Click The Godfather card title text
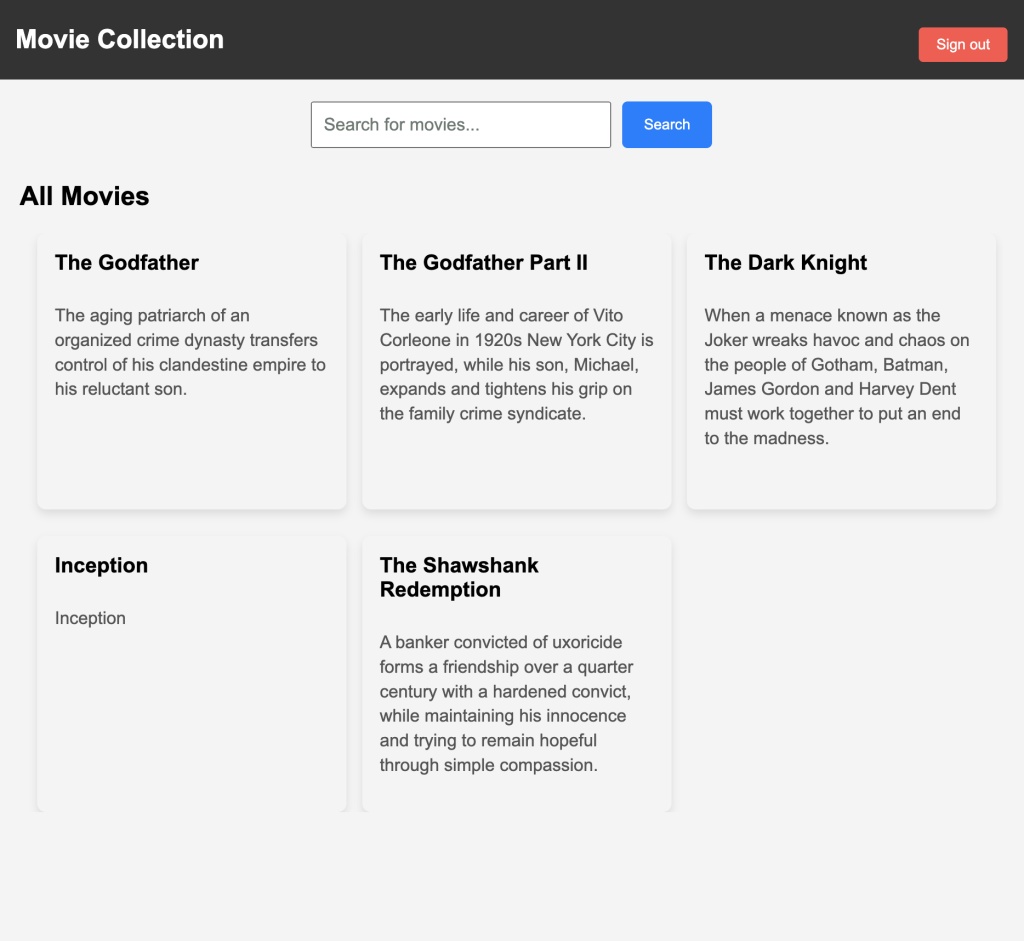 click(x=126, y=262)
